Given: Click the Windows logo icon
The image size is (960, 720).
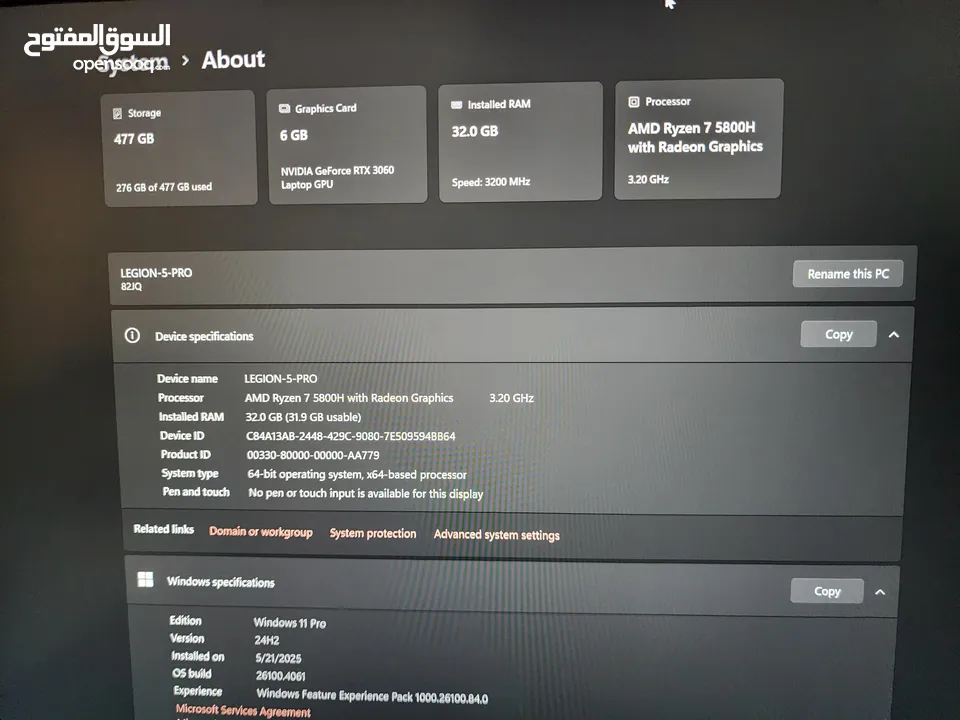Looking at the screenshot, I should pos(145,579).
